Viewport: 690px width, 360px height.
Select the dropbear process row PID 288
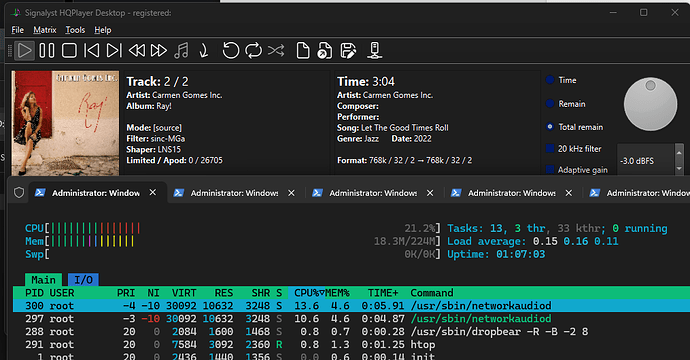tap(351, 331)
